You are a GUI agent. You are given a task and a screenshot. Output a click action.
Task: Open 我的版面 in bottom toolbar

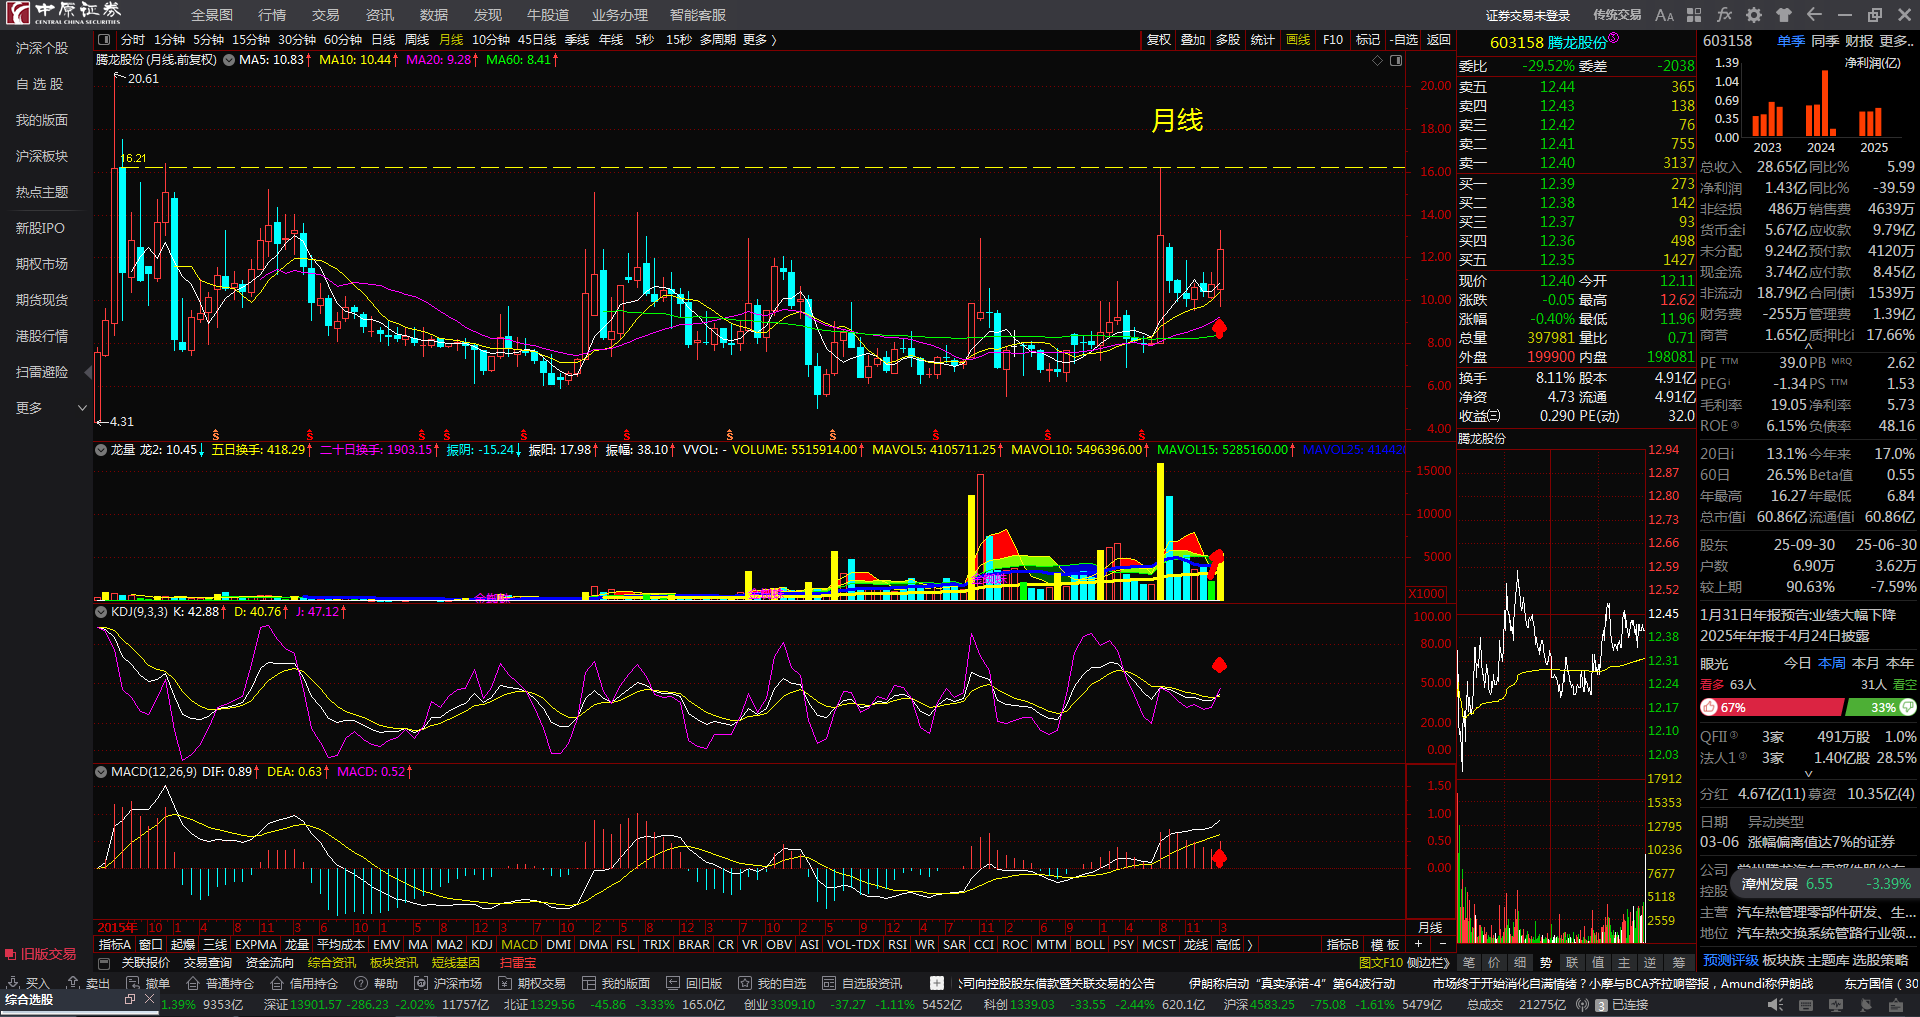coord(616,983)
